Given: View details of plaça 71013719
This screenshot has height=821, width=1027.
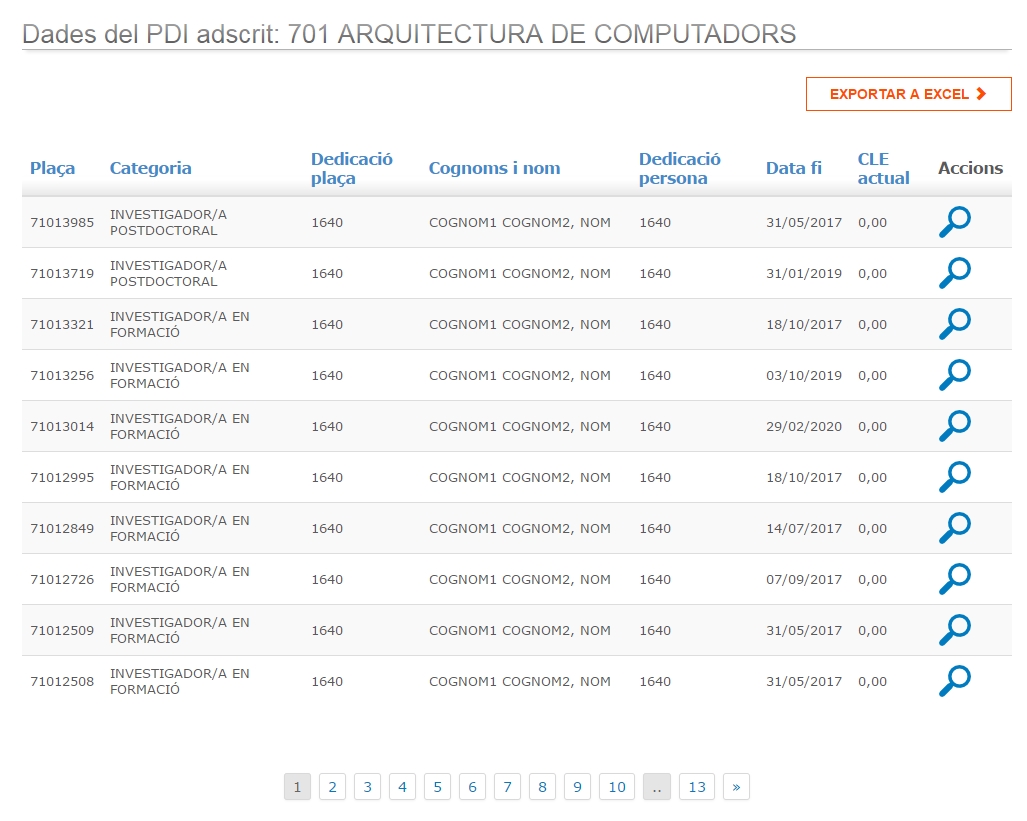Looking at the screenshot, I should click(x=954, y=273).
